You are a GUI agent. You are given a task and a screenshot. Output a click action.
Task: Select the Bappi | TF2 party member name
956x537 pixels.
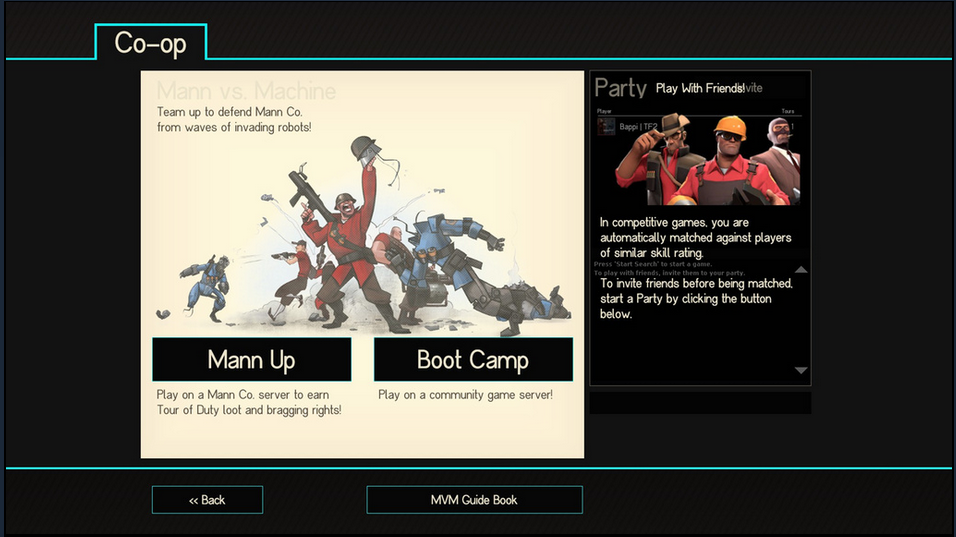pos(638,127)
